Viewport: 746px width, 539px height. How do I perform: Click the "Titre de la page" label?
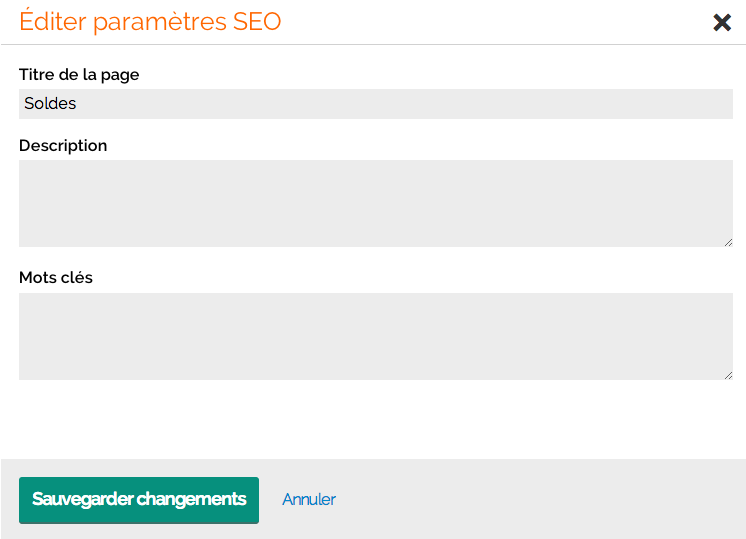click(79, 74)
